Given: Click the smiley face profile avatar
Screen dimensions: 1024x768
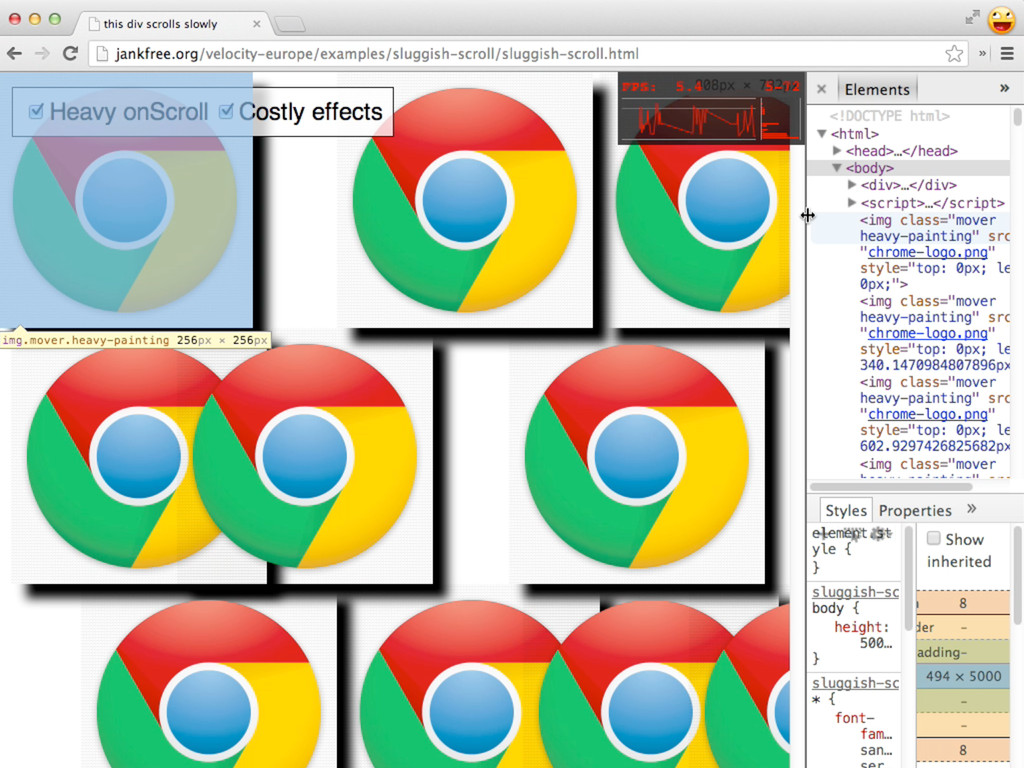Looking at the screenshot, I should [x=1001, y=19].
